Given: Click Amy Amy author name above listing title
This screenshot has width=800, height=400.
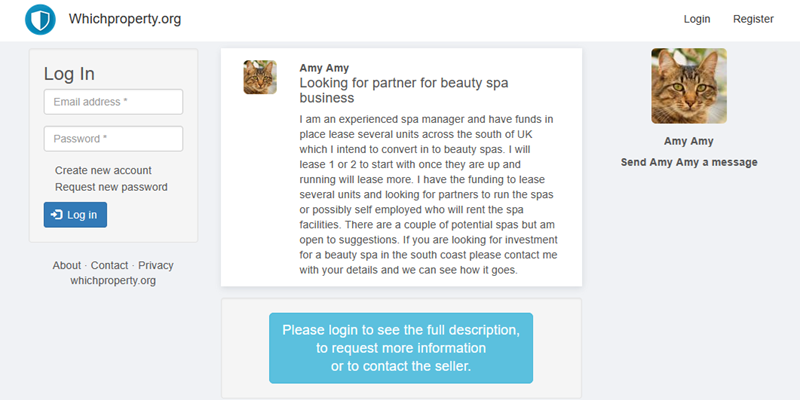Looking at the screenshot, I should pos(325,68).
